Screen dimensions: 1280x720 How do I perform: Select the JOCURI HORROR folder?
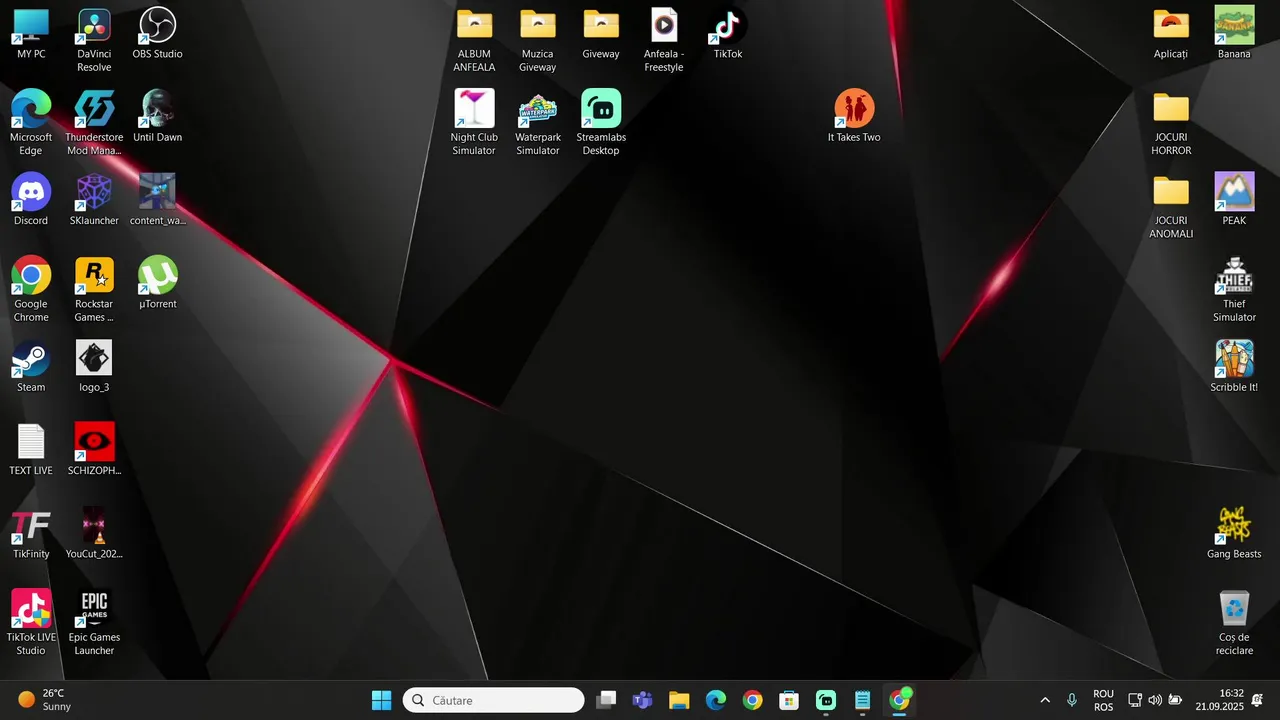click(1171, 123)
